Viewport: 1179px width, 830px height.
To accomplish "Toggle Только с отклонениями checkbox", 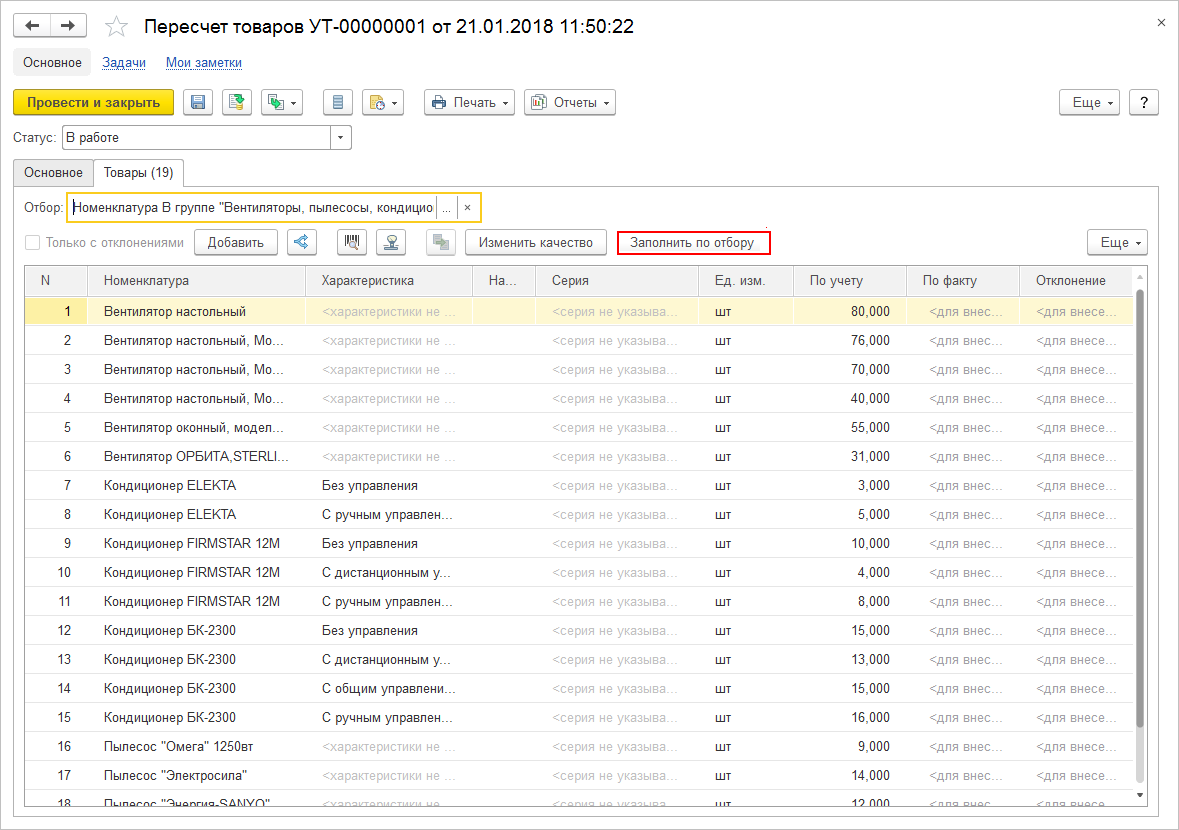I will [32, 242].
